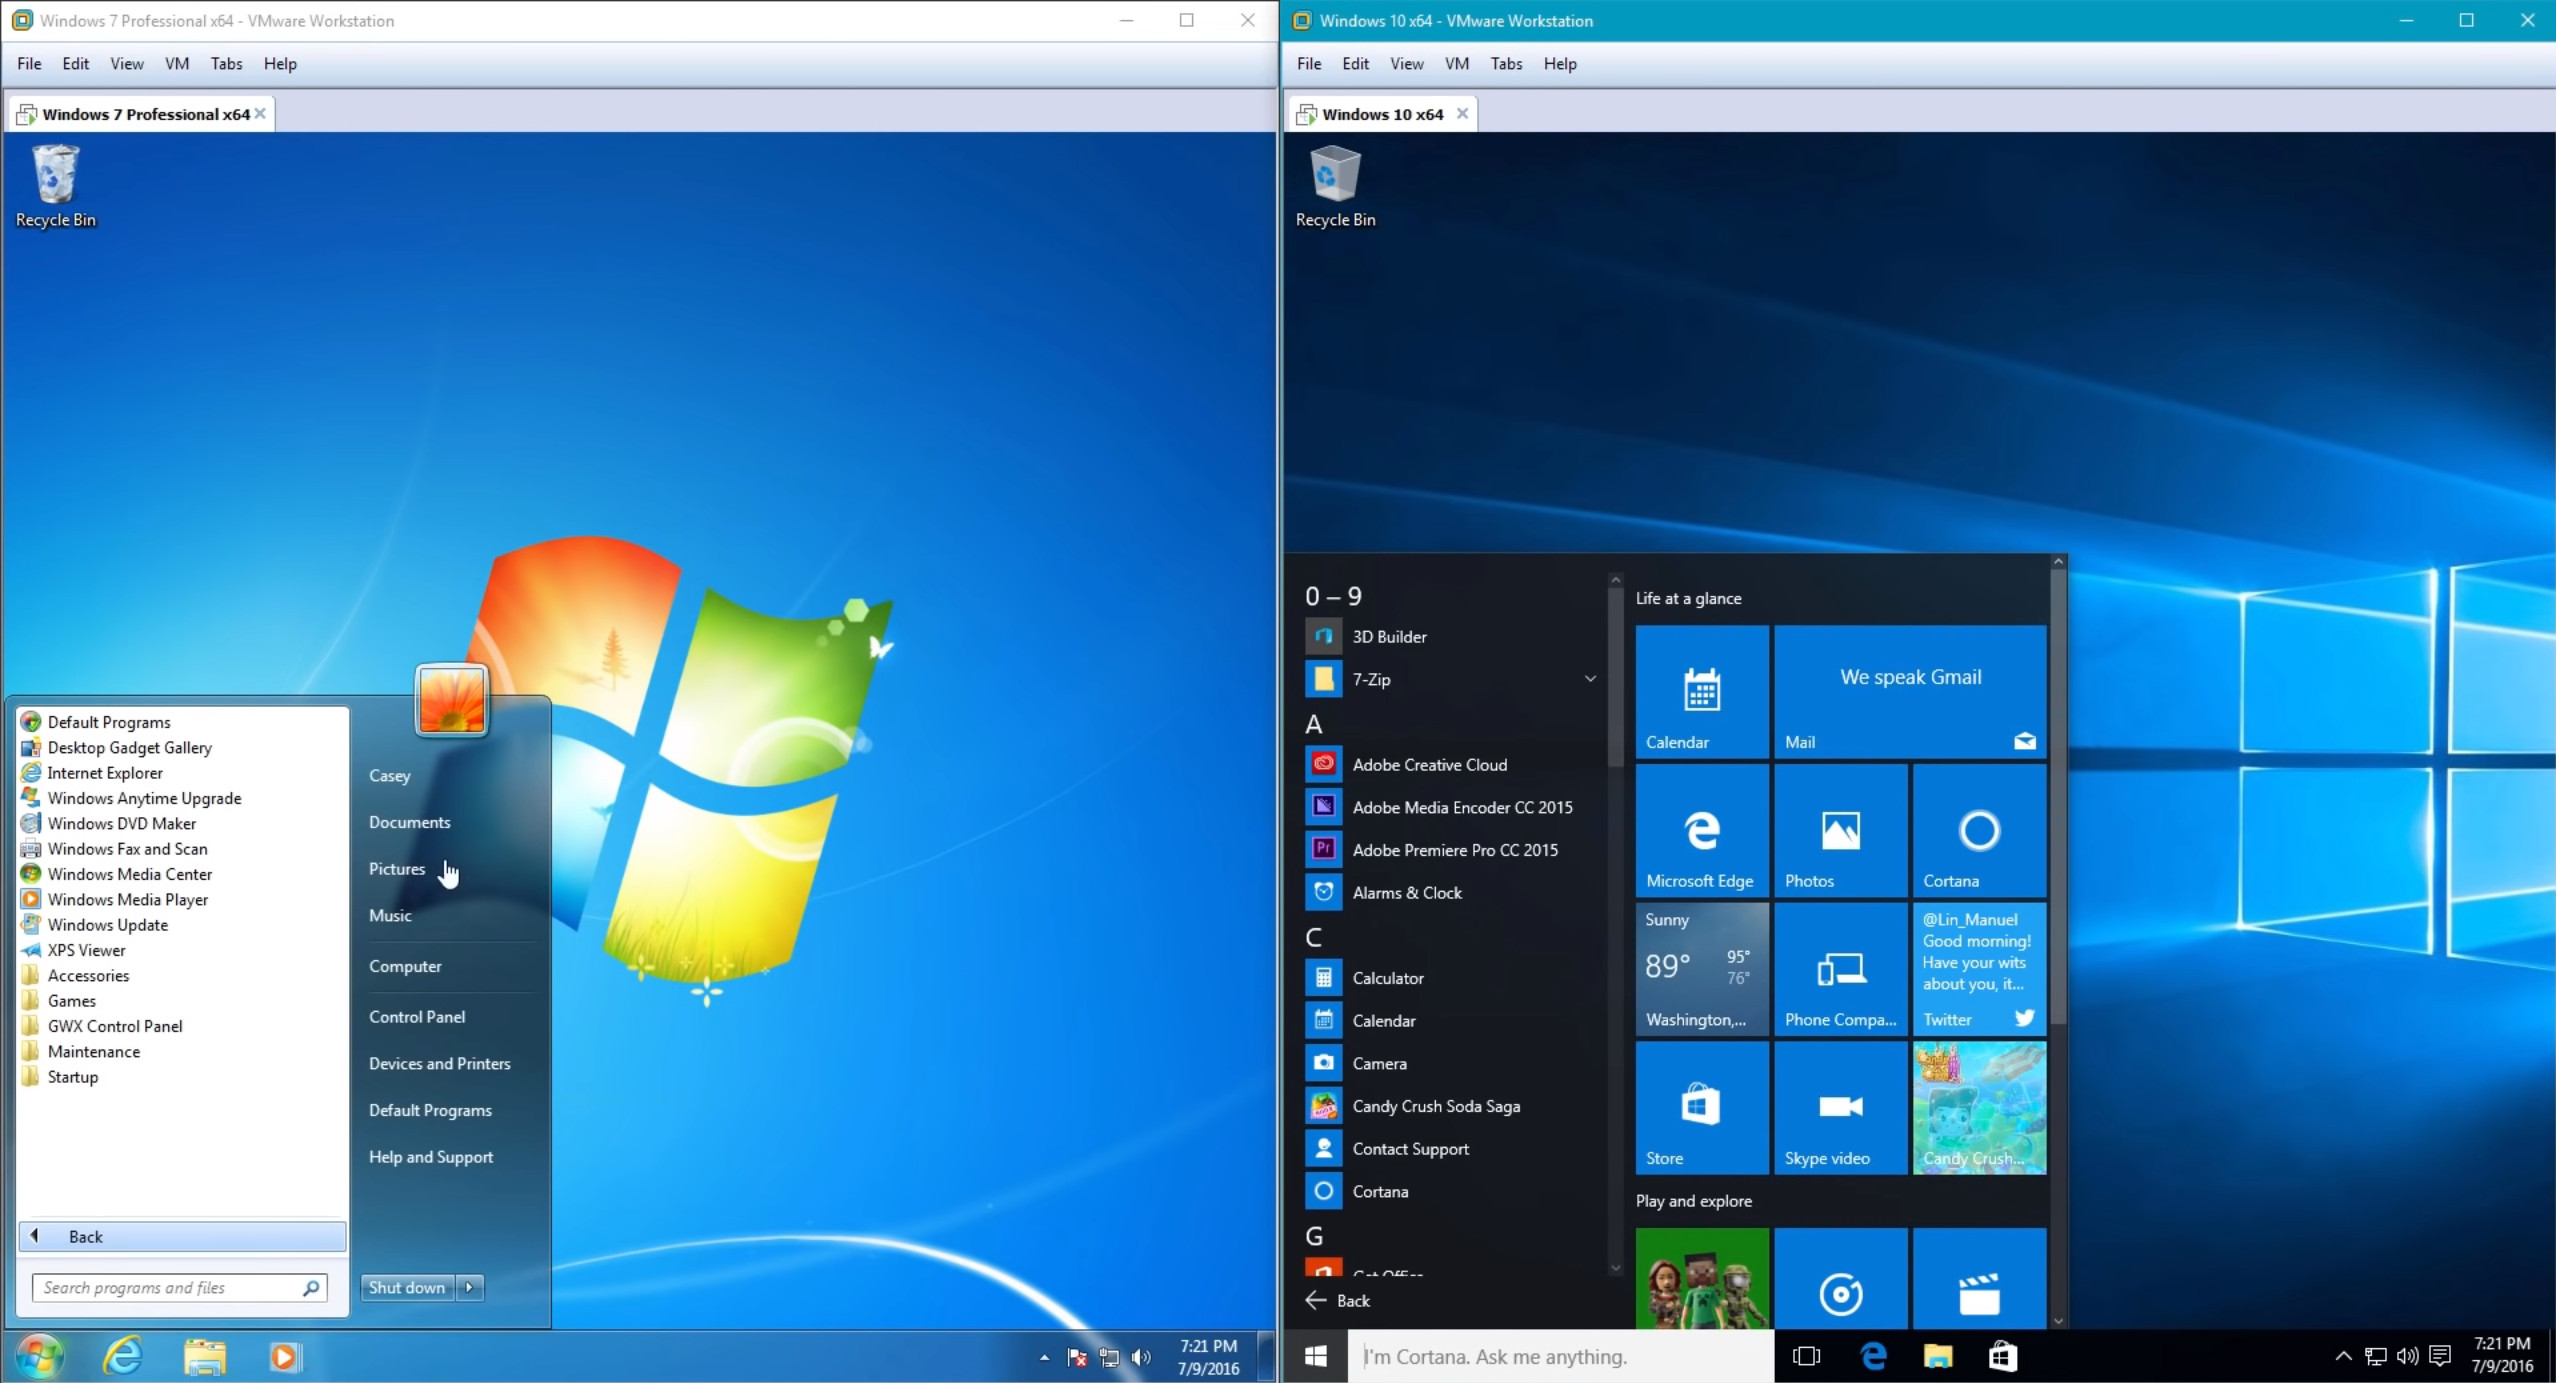
Task: Launch Windows Media Player from the Windows 7 taskbar
Action: pos(286,1356)
